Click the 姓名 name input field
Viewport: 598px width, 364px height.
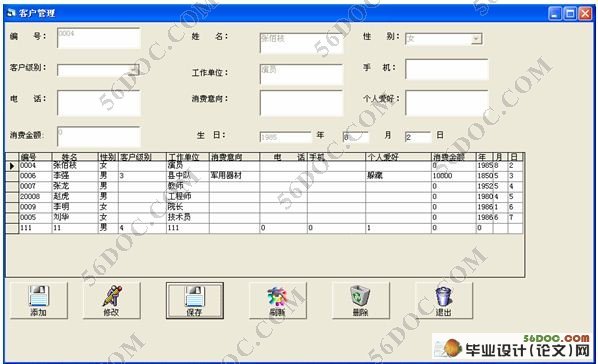click(x=301, y=43)
